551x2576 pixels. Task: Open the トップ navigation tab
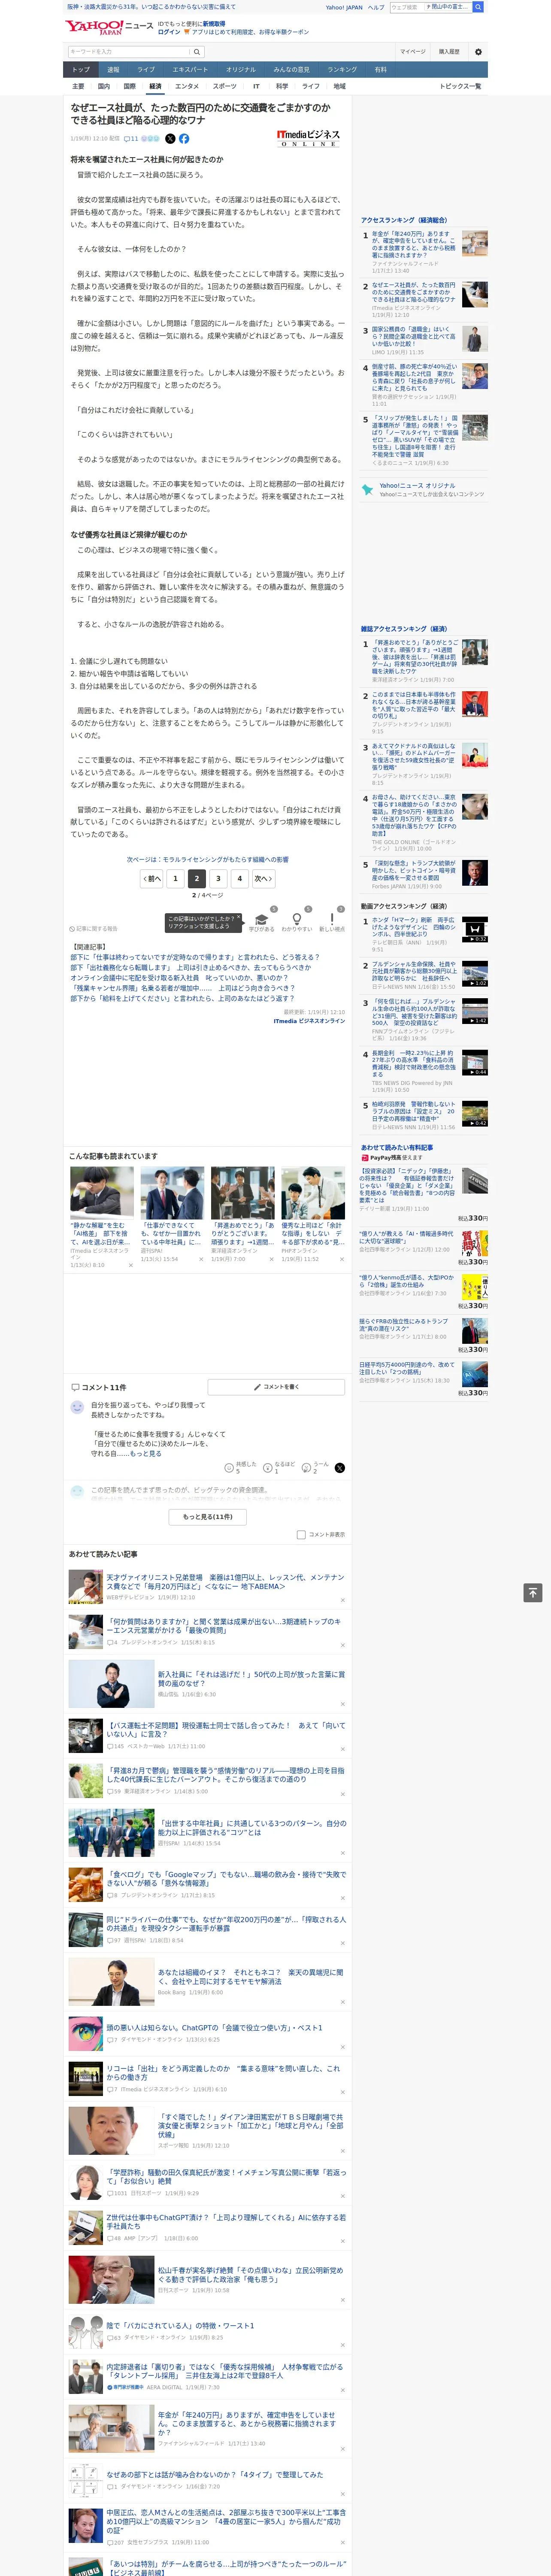(x=81, y=70)
